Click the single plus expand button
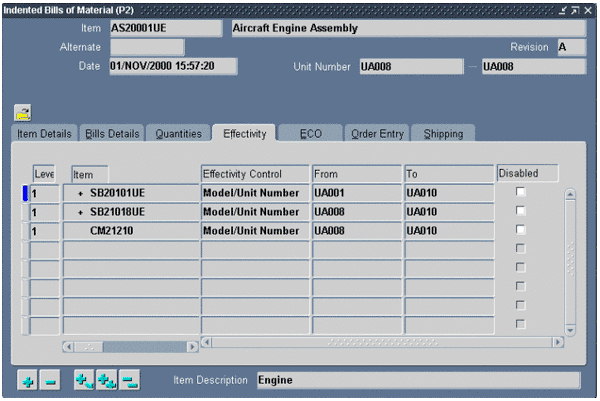The image size is (600, 401). click(x=27, y=381)
